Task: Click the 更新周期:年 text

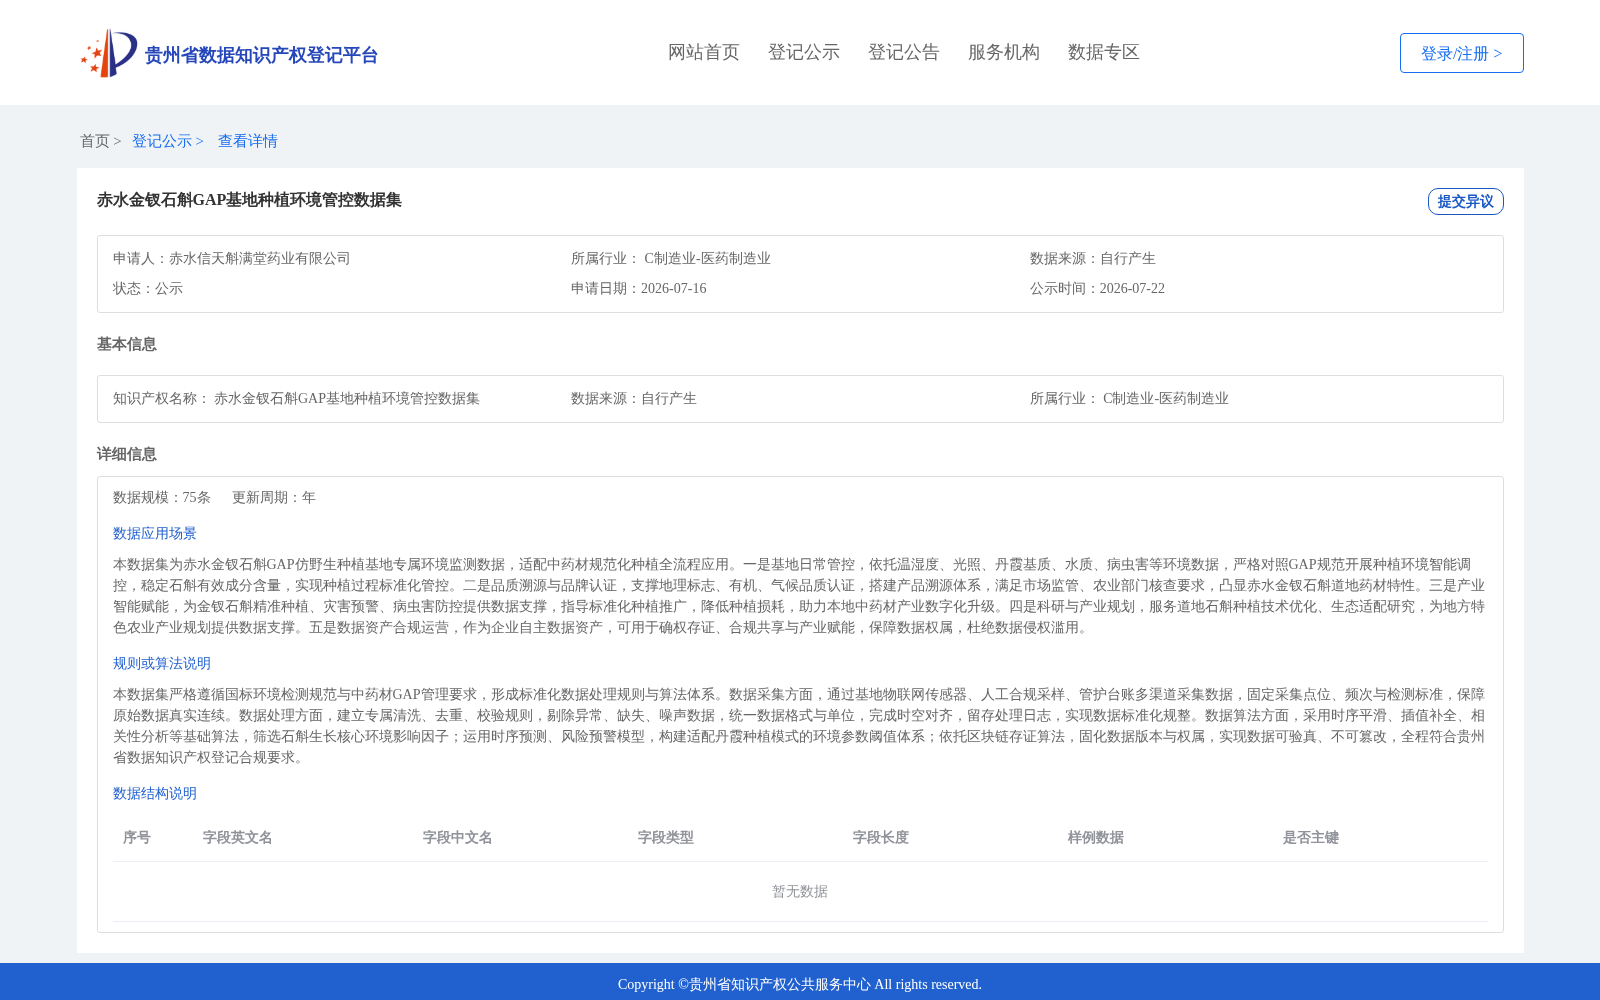Action: click(x=274, y=497)
